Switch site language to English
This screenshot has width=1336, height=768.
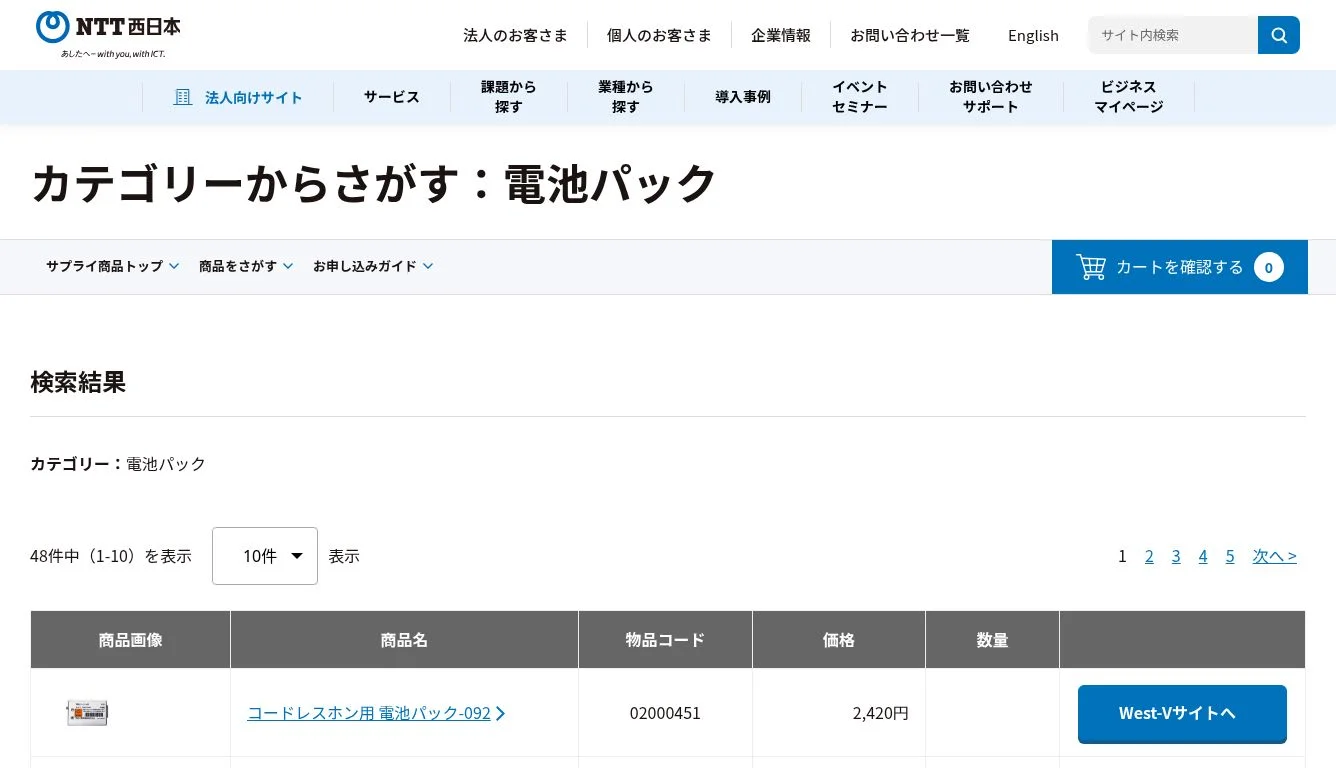tap(1033, 35)
